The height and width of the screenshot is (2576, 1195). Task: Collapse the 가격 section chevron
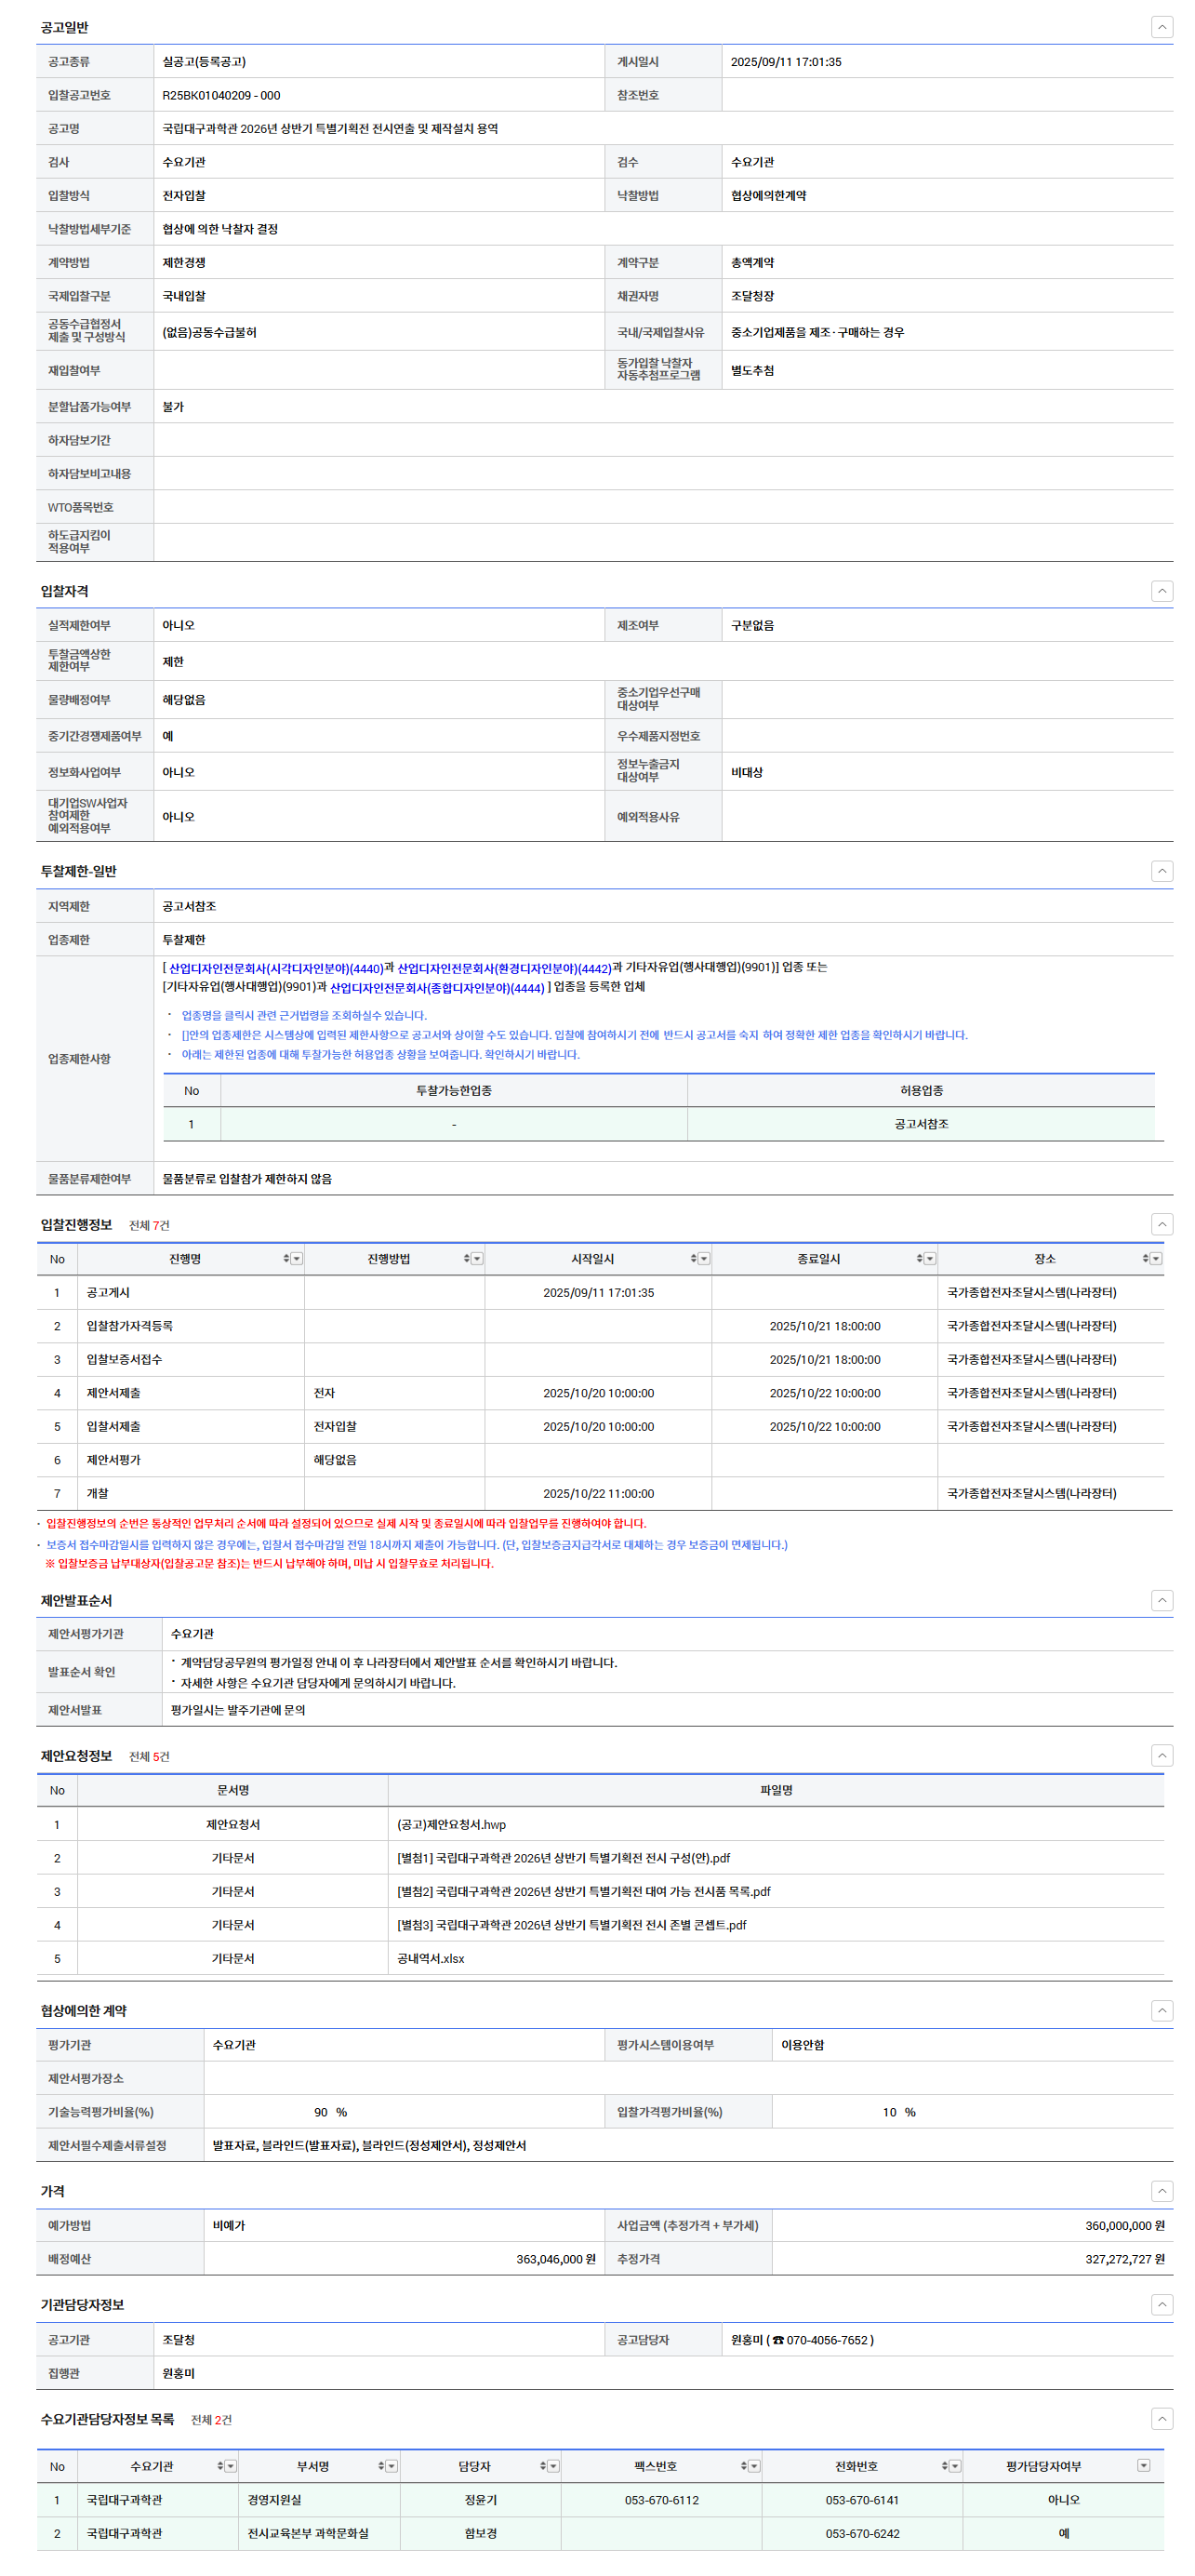[1161, 2191]
